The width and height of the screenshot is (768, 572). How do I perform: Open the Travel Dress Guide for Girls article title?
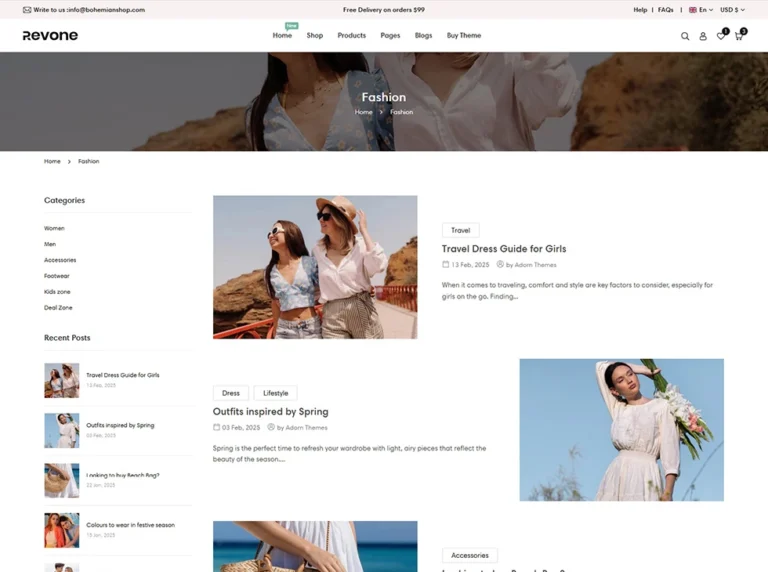(x=504, y=249)
